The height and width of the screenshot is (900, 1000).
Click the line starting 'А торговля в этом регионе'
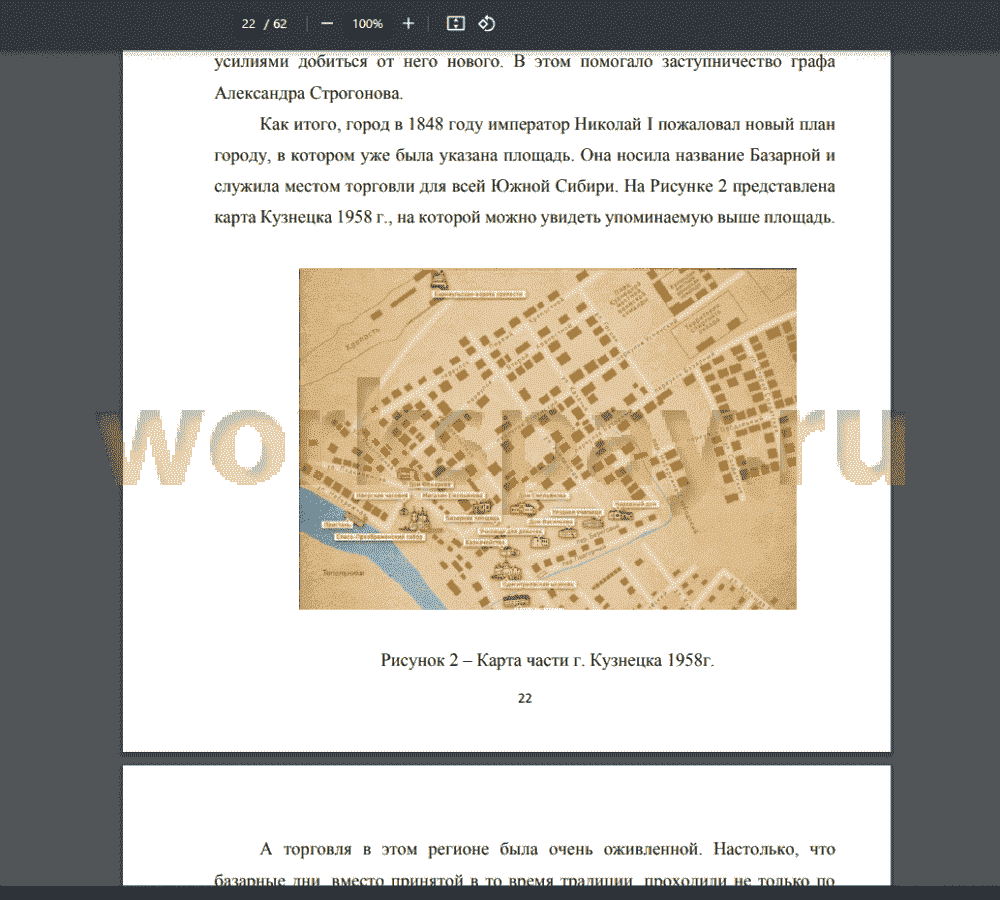click(x=547, y=849)
